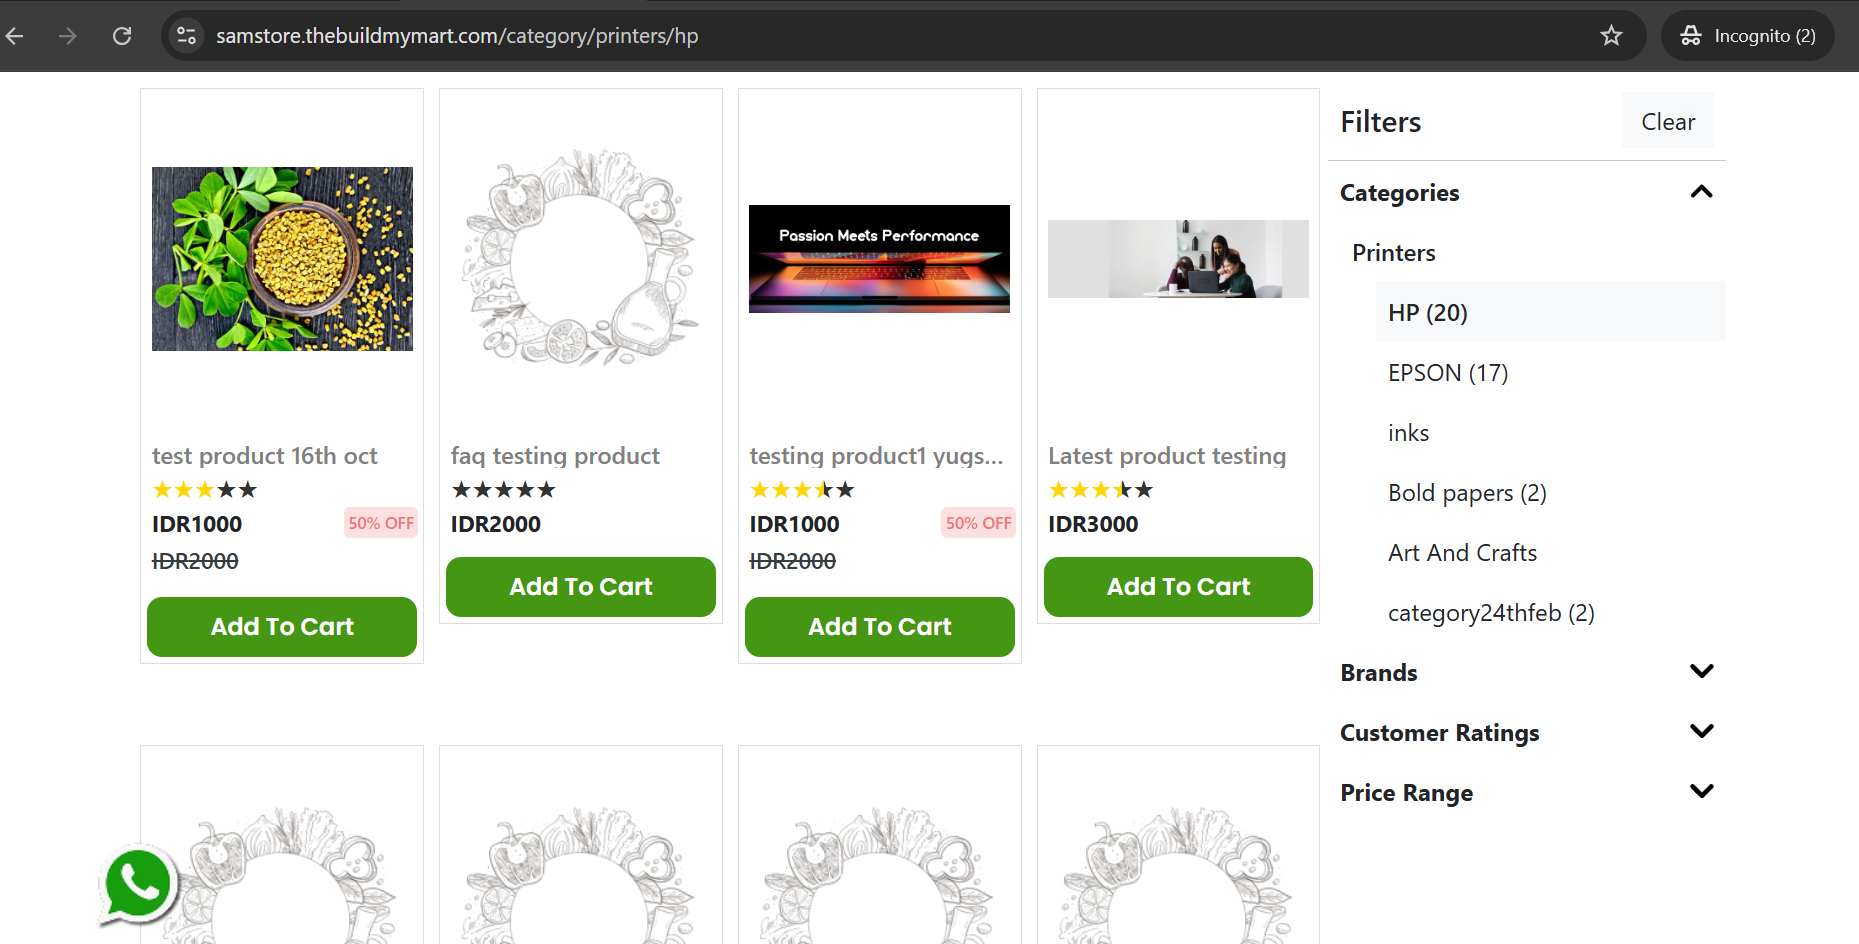Bookmark this page with the star icon
The image size is (1859, 944).
(x=1611, y=36)
